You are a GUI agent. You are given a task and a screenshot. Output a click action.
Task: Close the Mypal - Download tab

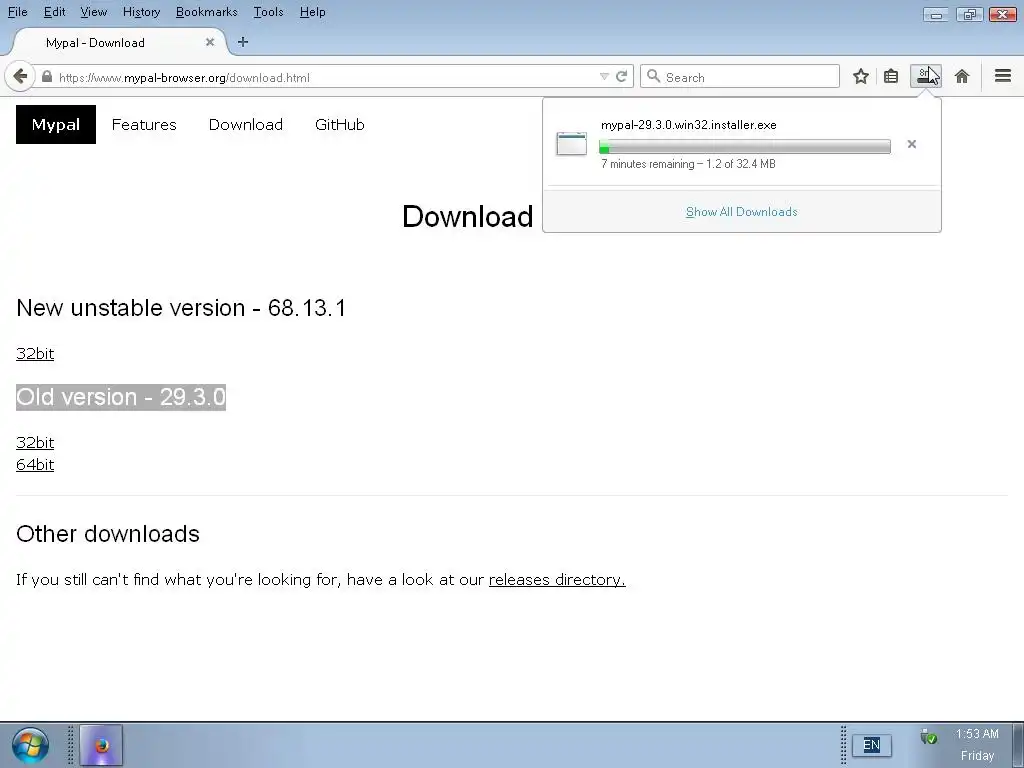point(210,42)
